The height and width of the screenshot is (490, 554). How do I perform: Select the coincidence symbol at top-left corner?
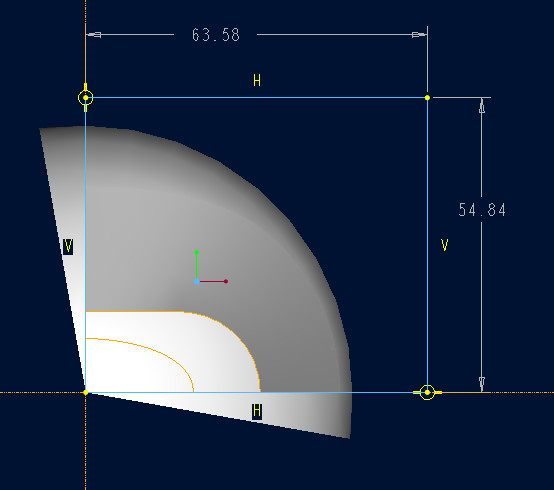(86, 98)
